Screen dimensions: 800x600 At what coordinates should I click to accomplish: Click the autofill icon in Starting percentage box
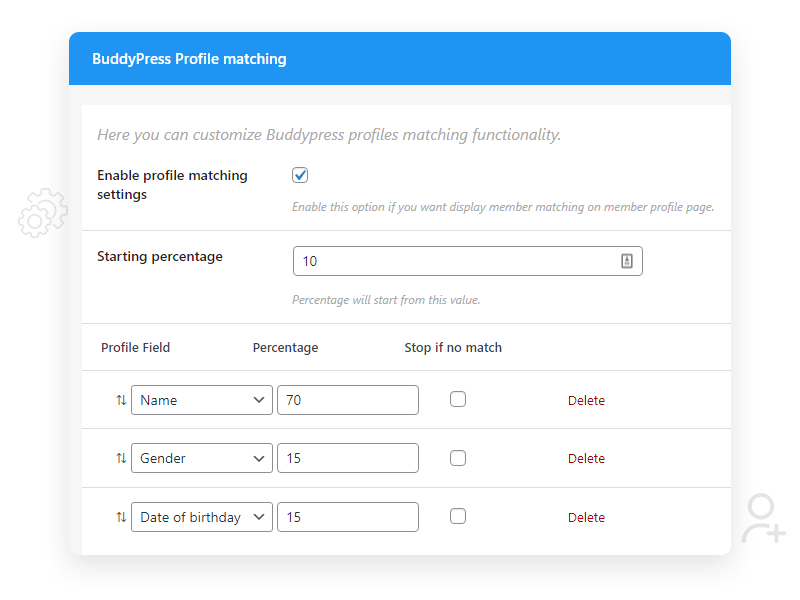tap(627, 261)
